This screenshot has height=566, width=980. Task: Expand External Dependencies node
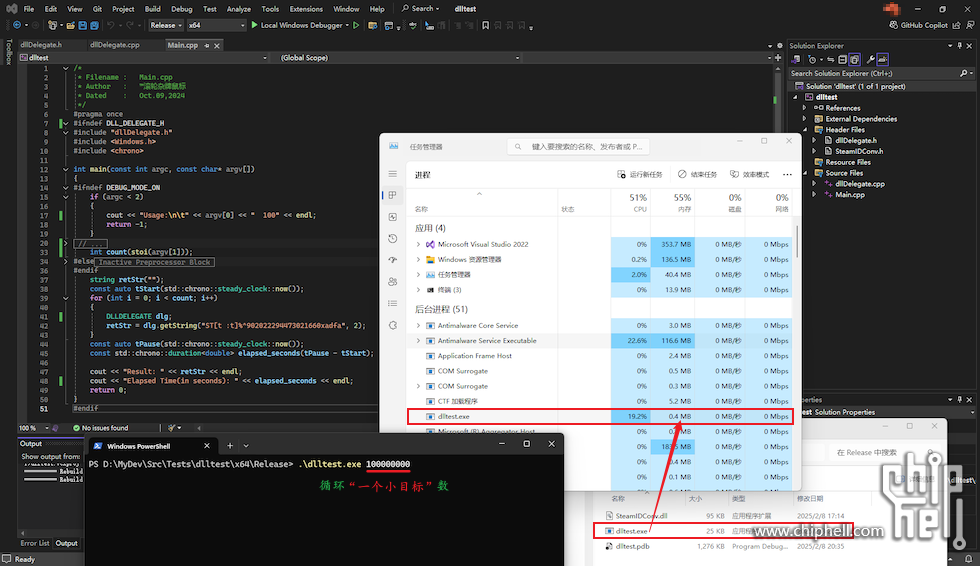click(x=804, y=119)
